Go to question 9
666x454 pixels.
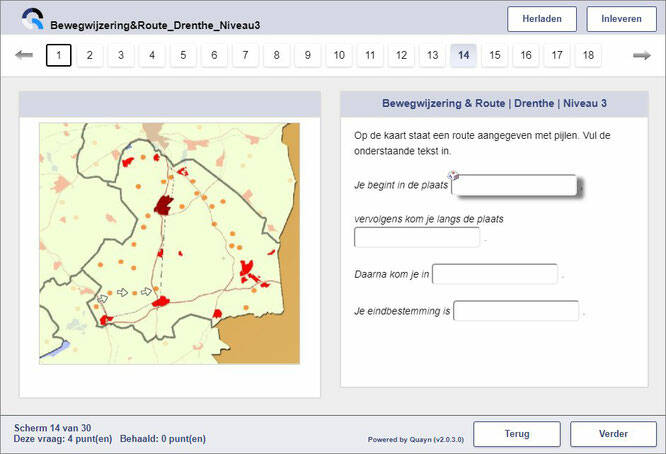308,55
